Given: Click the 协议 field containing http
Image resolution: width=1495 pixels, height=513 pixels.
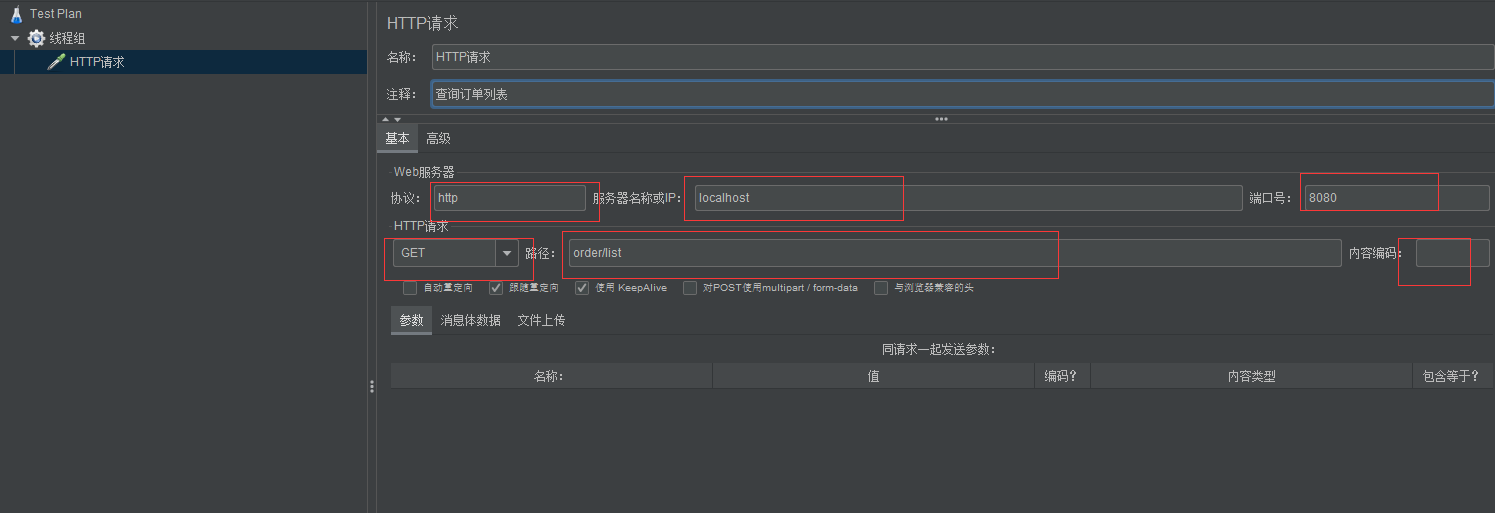Looking at the screenshot, I should (510, 198).
